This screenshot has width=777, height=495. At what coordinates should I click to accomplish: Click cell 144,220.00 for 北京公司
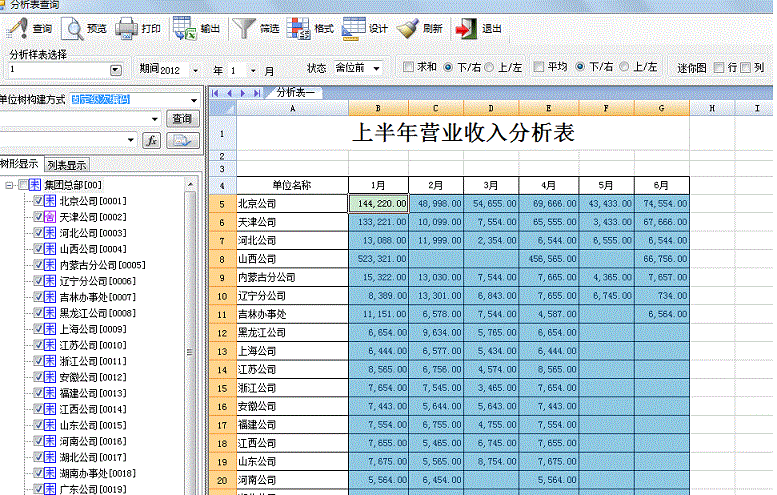(379, 204)
